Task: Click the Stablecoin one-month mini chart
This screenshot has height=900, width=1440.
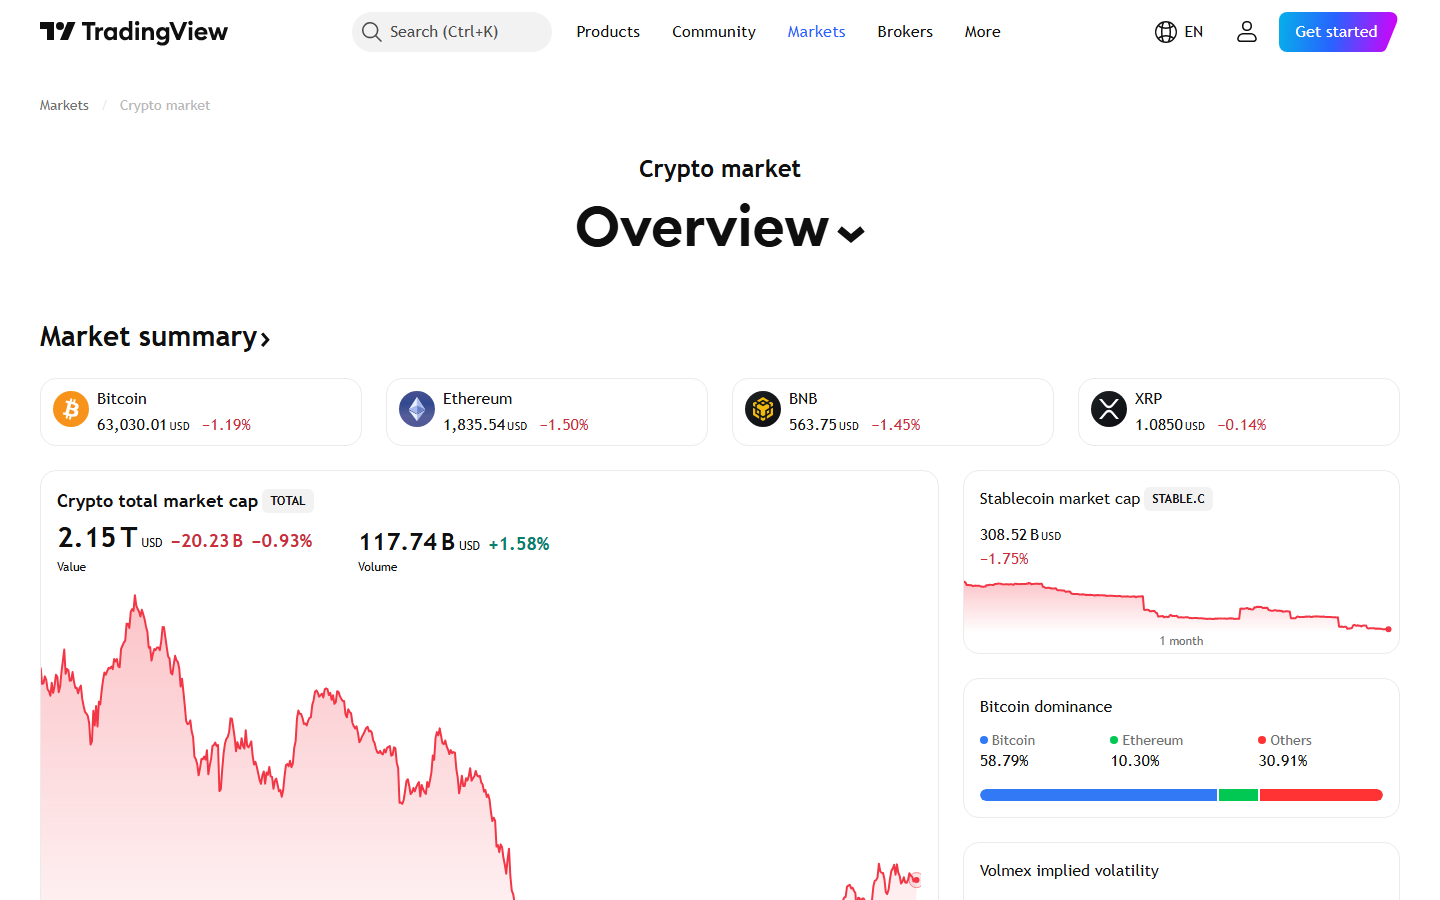Action: coord(1180,605)
